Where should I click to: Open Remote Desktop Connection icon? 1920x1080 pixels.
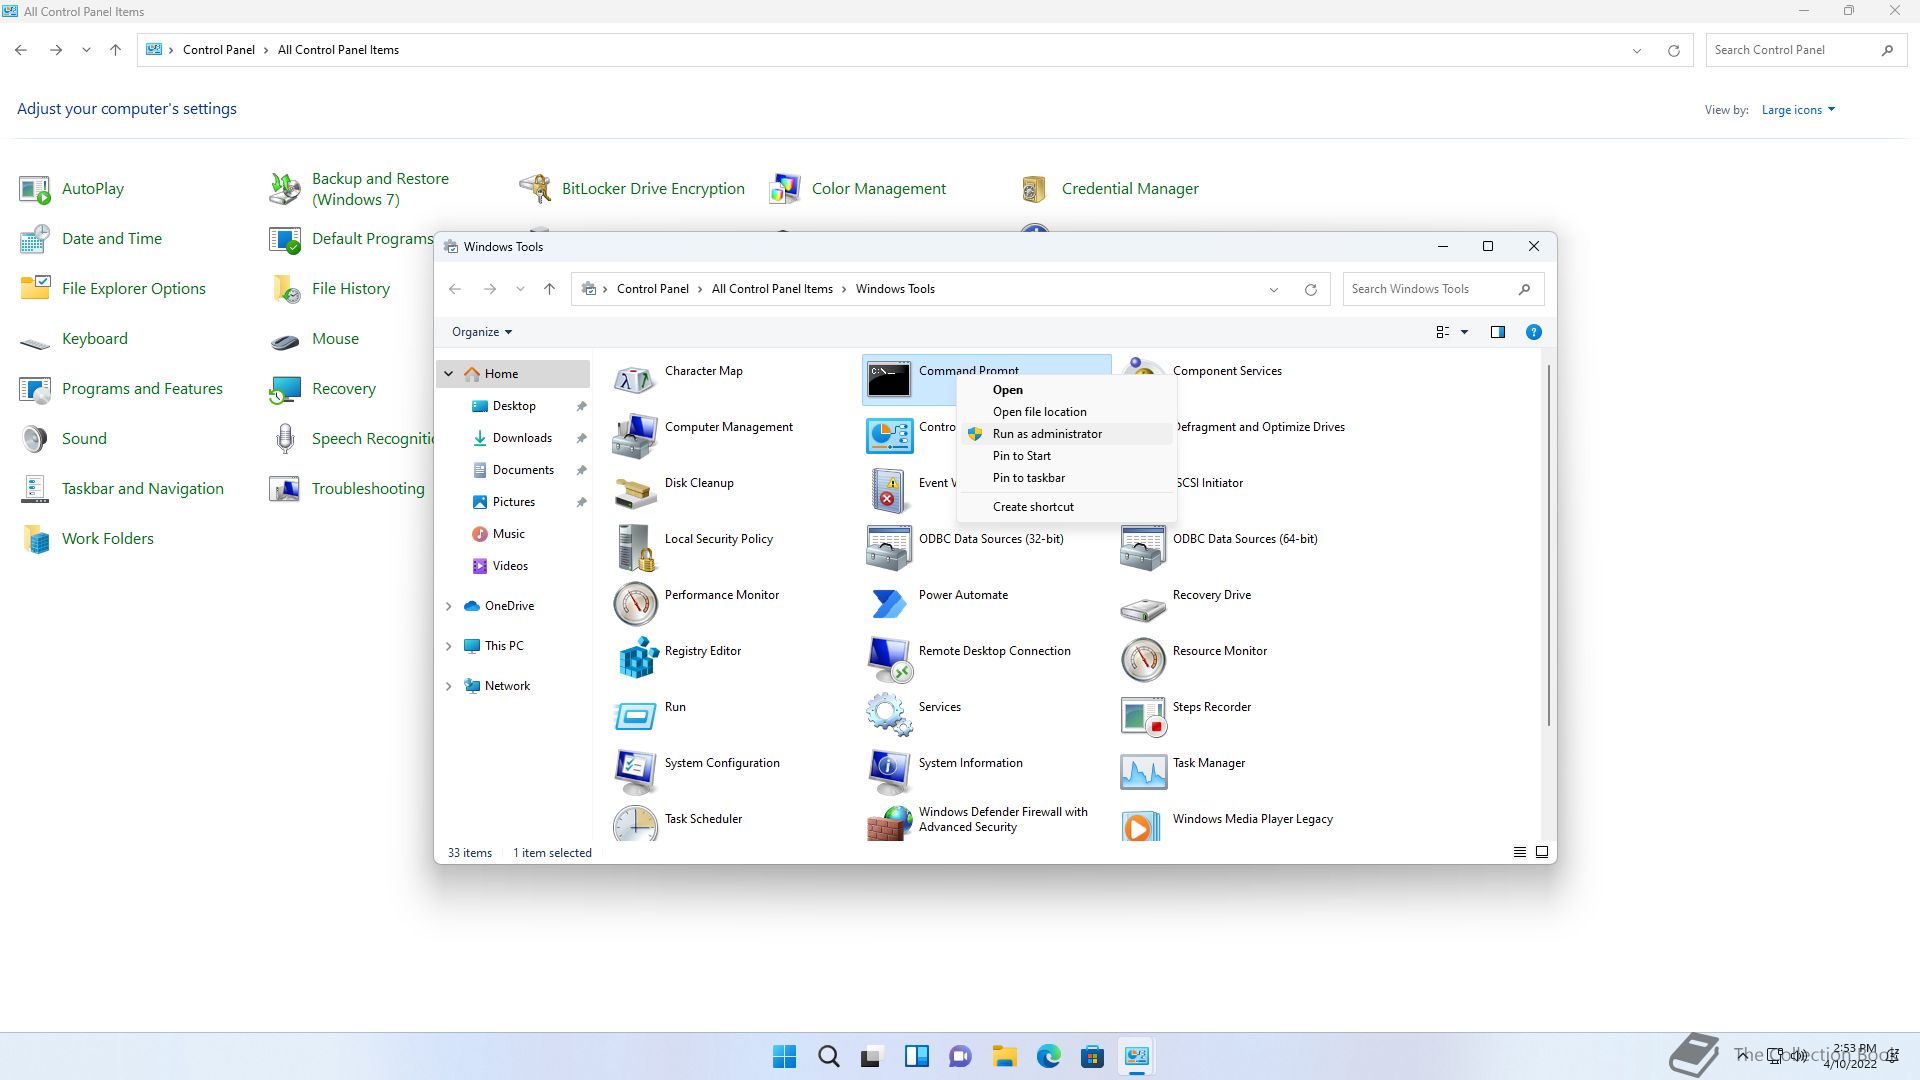pyautogui.click(x=889, y=659)
